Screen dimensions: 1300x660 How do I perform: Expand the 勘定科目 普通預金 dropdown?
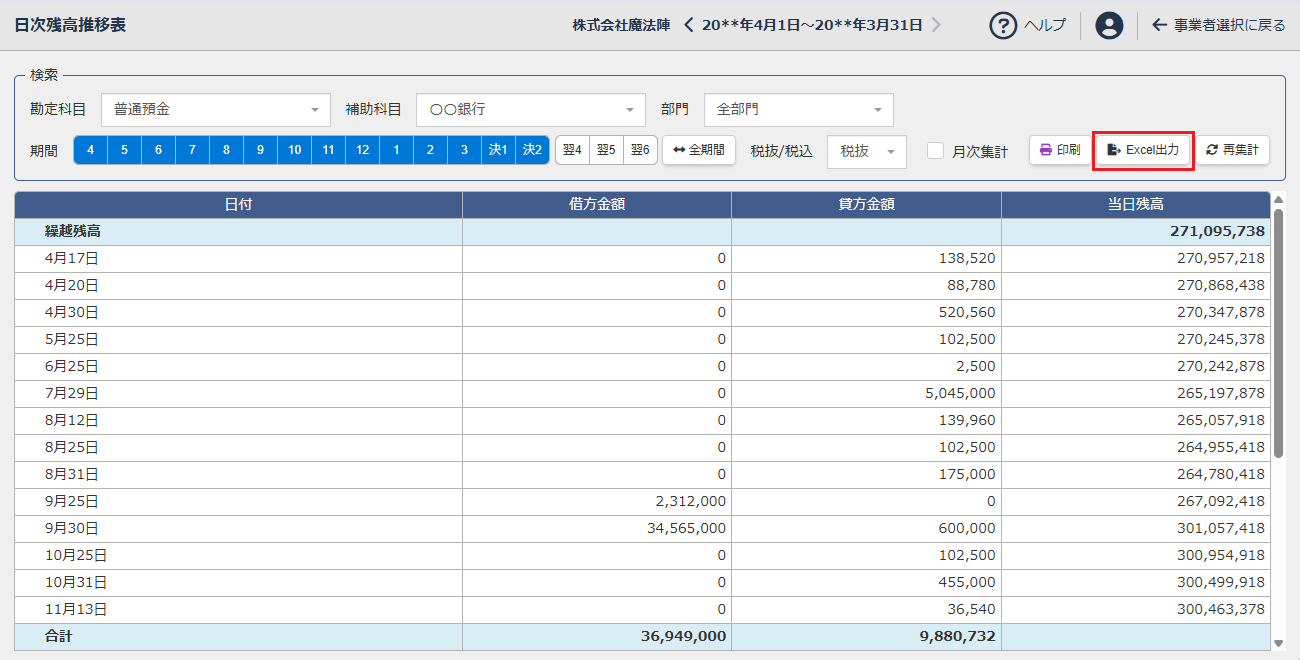pyautogui.click(x=216, y=110)
